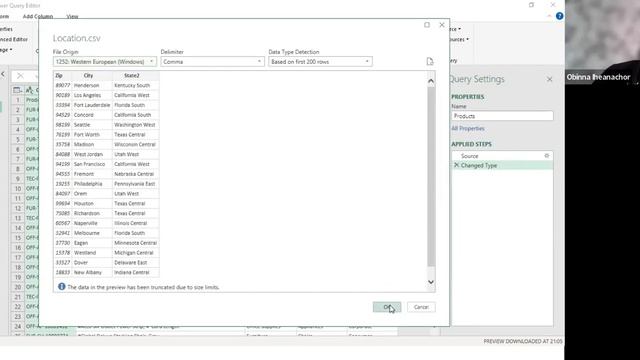This screenshot has height=360, width=640.
Task: Collapse the ribbon with the chevron
Action: [549, 16]
